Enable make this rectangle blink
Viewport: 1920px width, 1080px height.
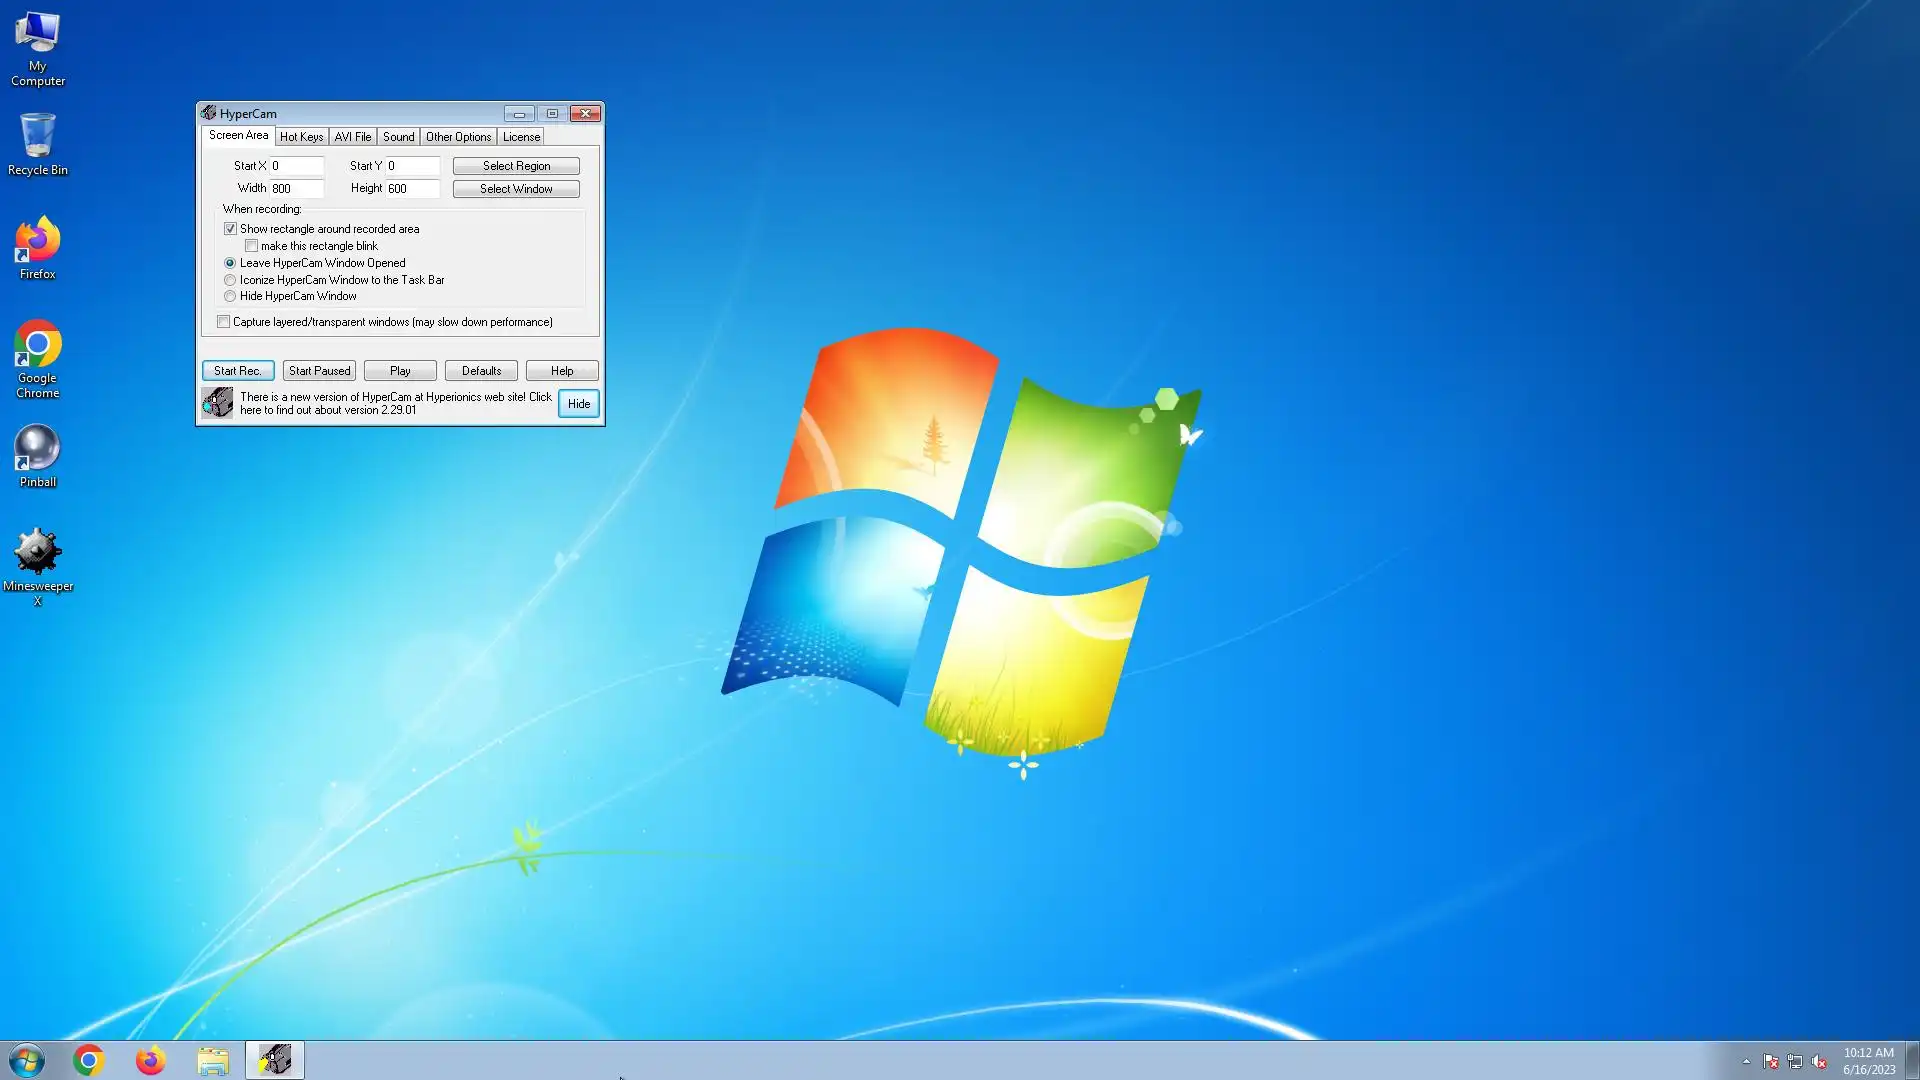point(252,246)
